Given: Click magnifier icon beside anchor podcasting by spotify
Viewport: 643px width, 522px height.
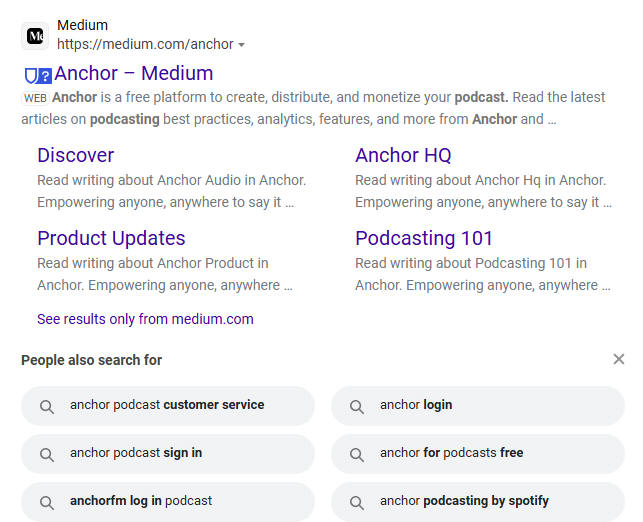Looking at the screenshot, I should tap(357, 503).
